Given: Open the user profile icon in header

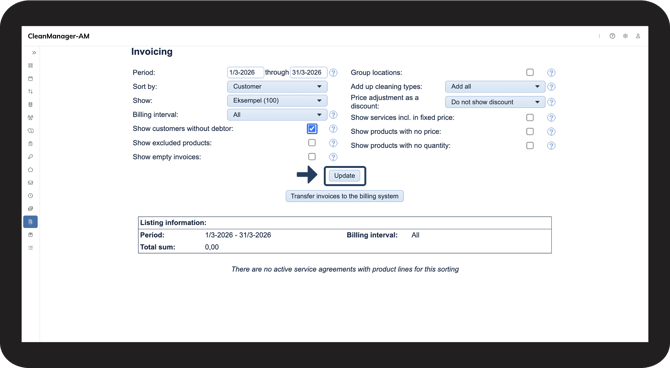Looking at the screenshot, I should click(x=638, y=36).
